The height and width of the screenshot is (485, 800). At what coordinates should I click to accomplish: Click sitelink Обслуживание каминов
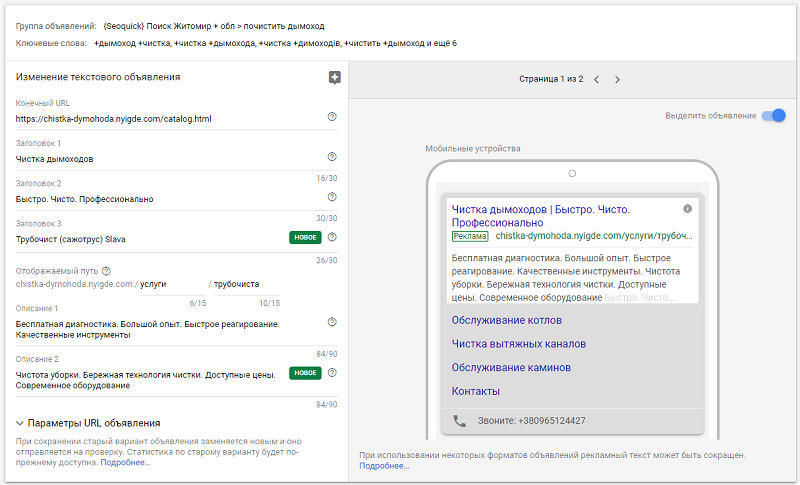pos(511,367)
